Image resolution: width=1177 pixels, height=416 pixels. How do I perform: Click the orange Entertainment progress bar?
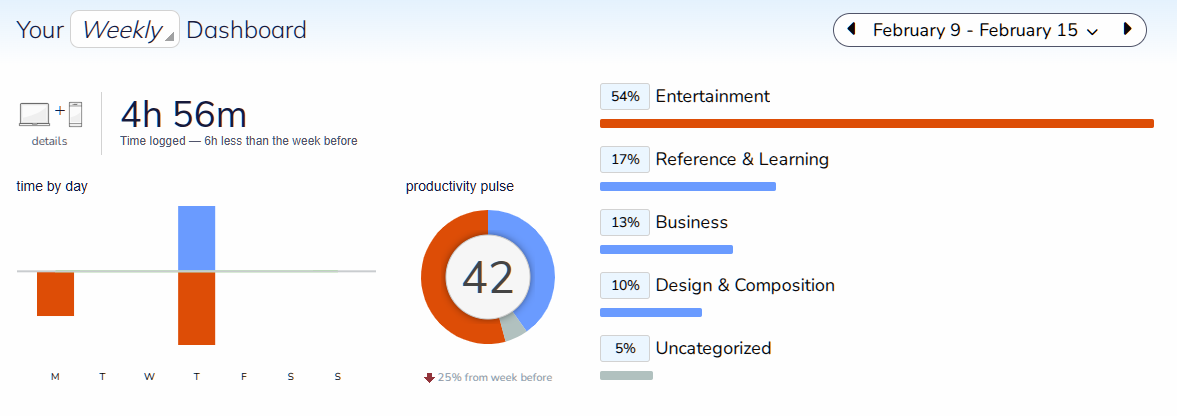point(876,123)
